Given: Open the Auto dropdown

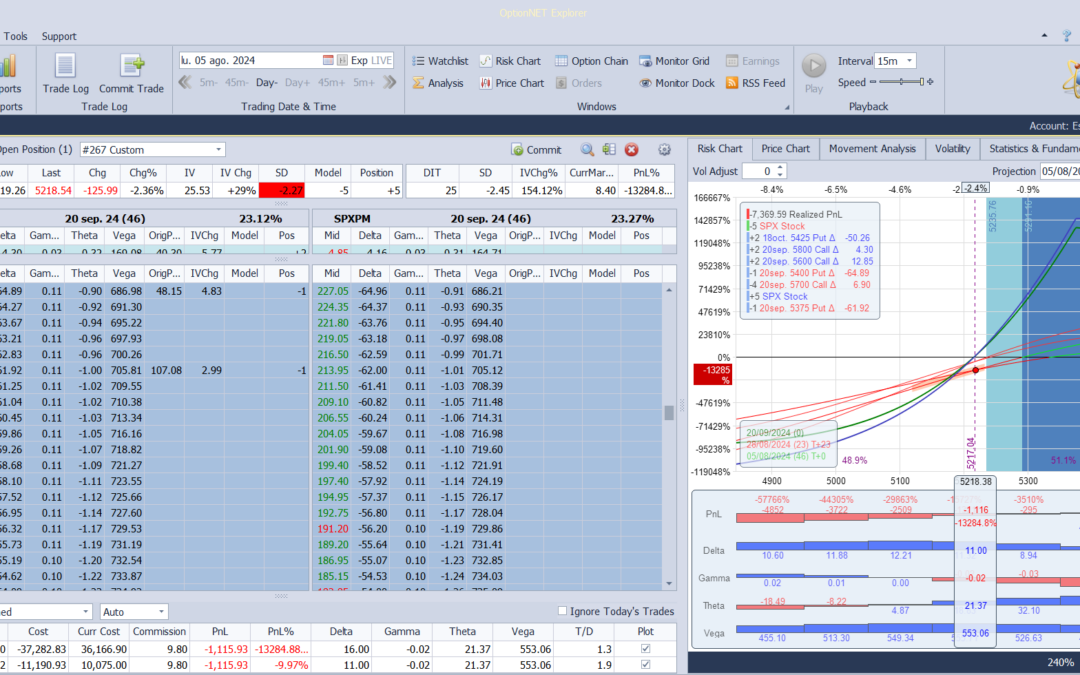Looking at the screenshot, I should point(161,611).
